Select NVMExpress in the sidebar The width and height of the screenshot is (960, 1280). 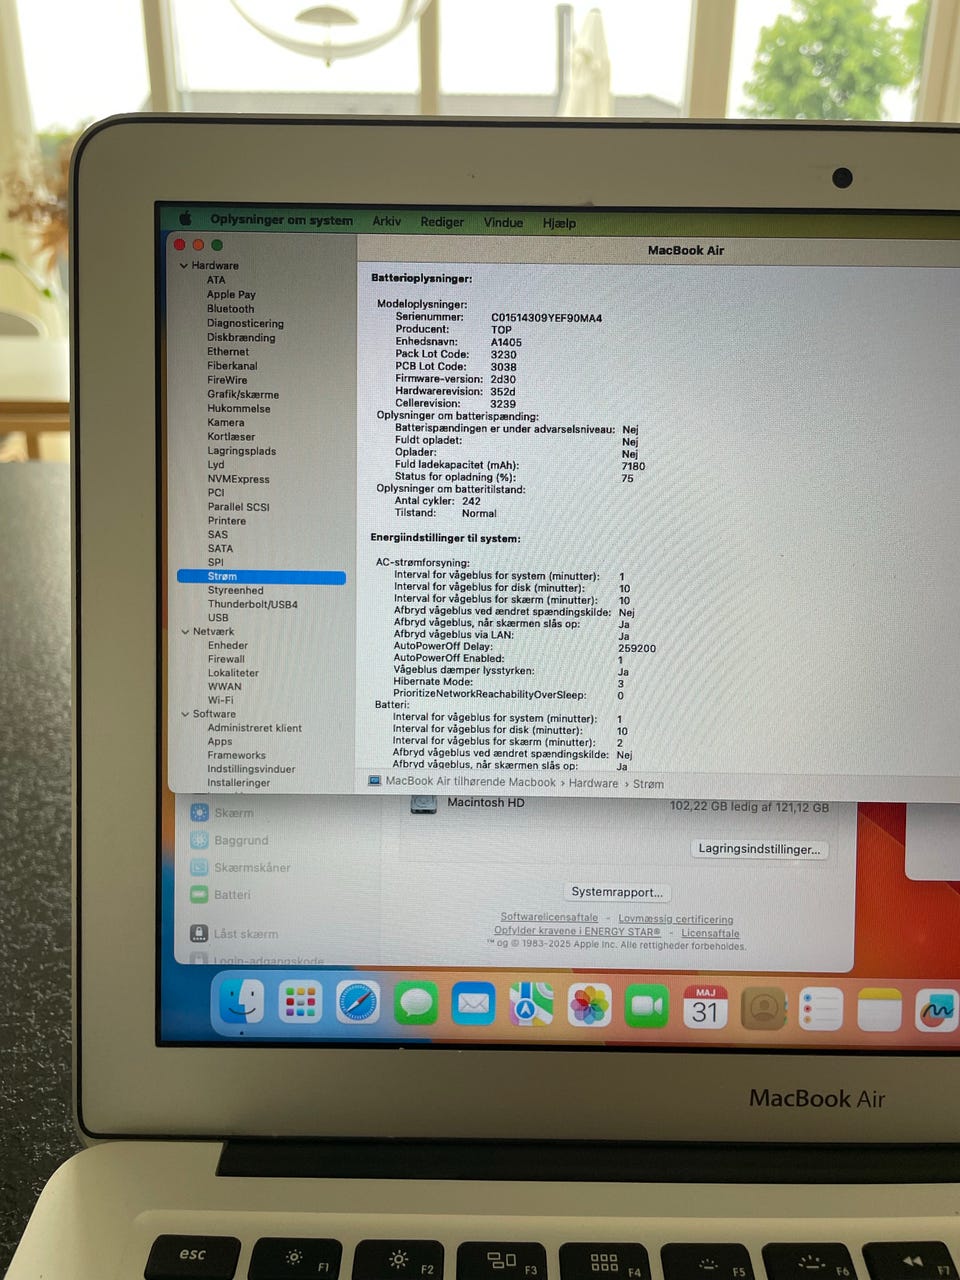(x=238, y=479)
